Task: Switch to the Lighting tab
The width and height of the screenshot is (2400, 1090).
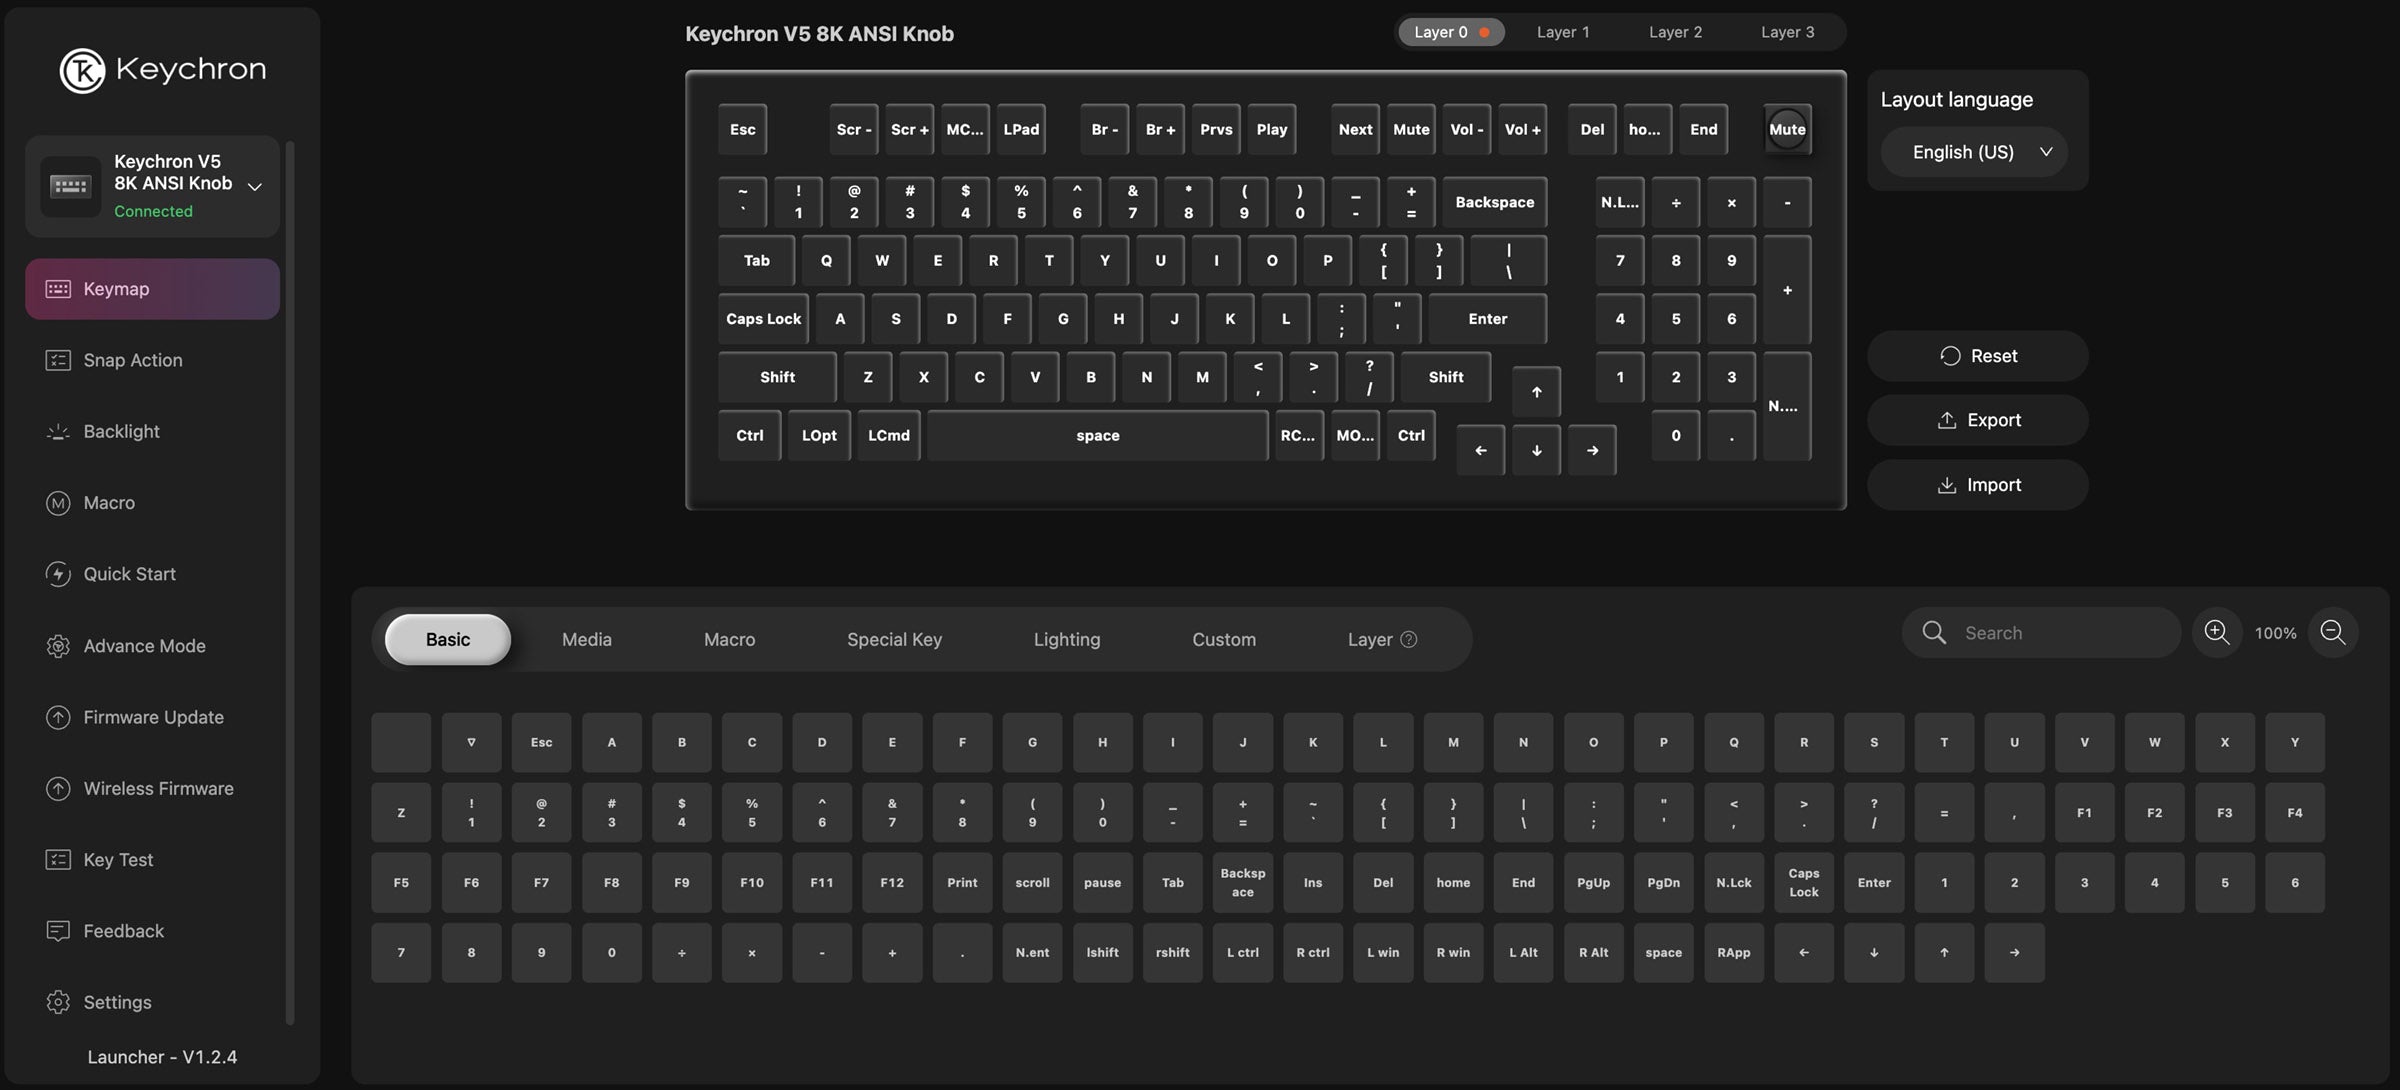Action: coord(1066,639)
